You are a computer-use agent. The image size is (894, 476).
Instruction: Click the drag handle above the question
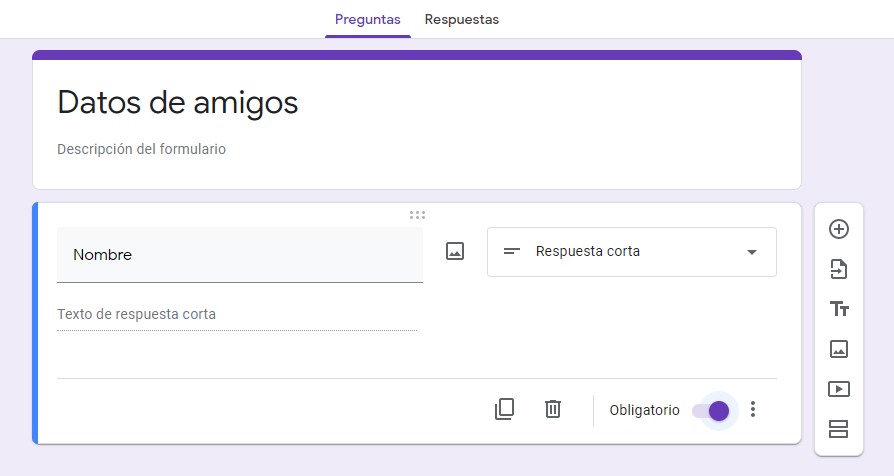click(x=417, y=214)
